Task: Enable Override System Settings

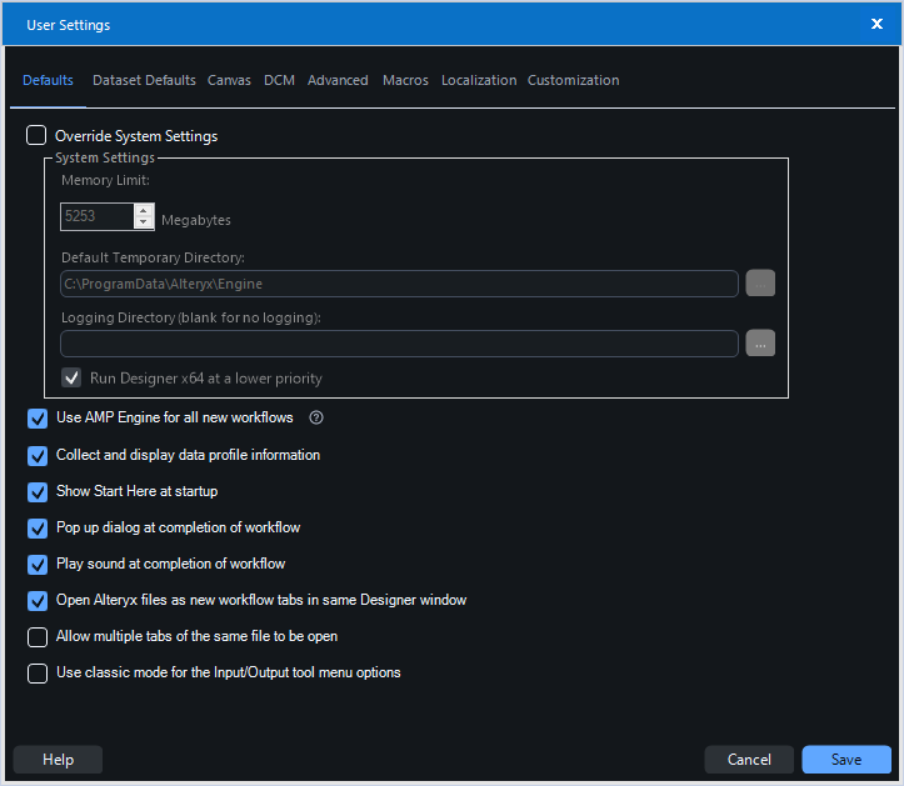Action: coord(36,135)
